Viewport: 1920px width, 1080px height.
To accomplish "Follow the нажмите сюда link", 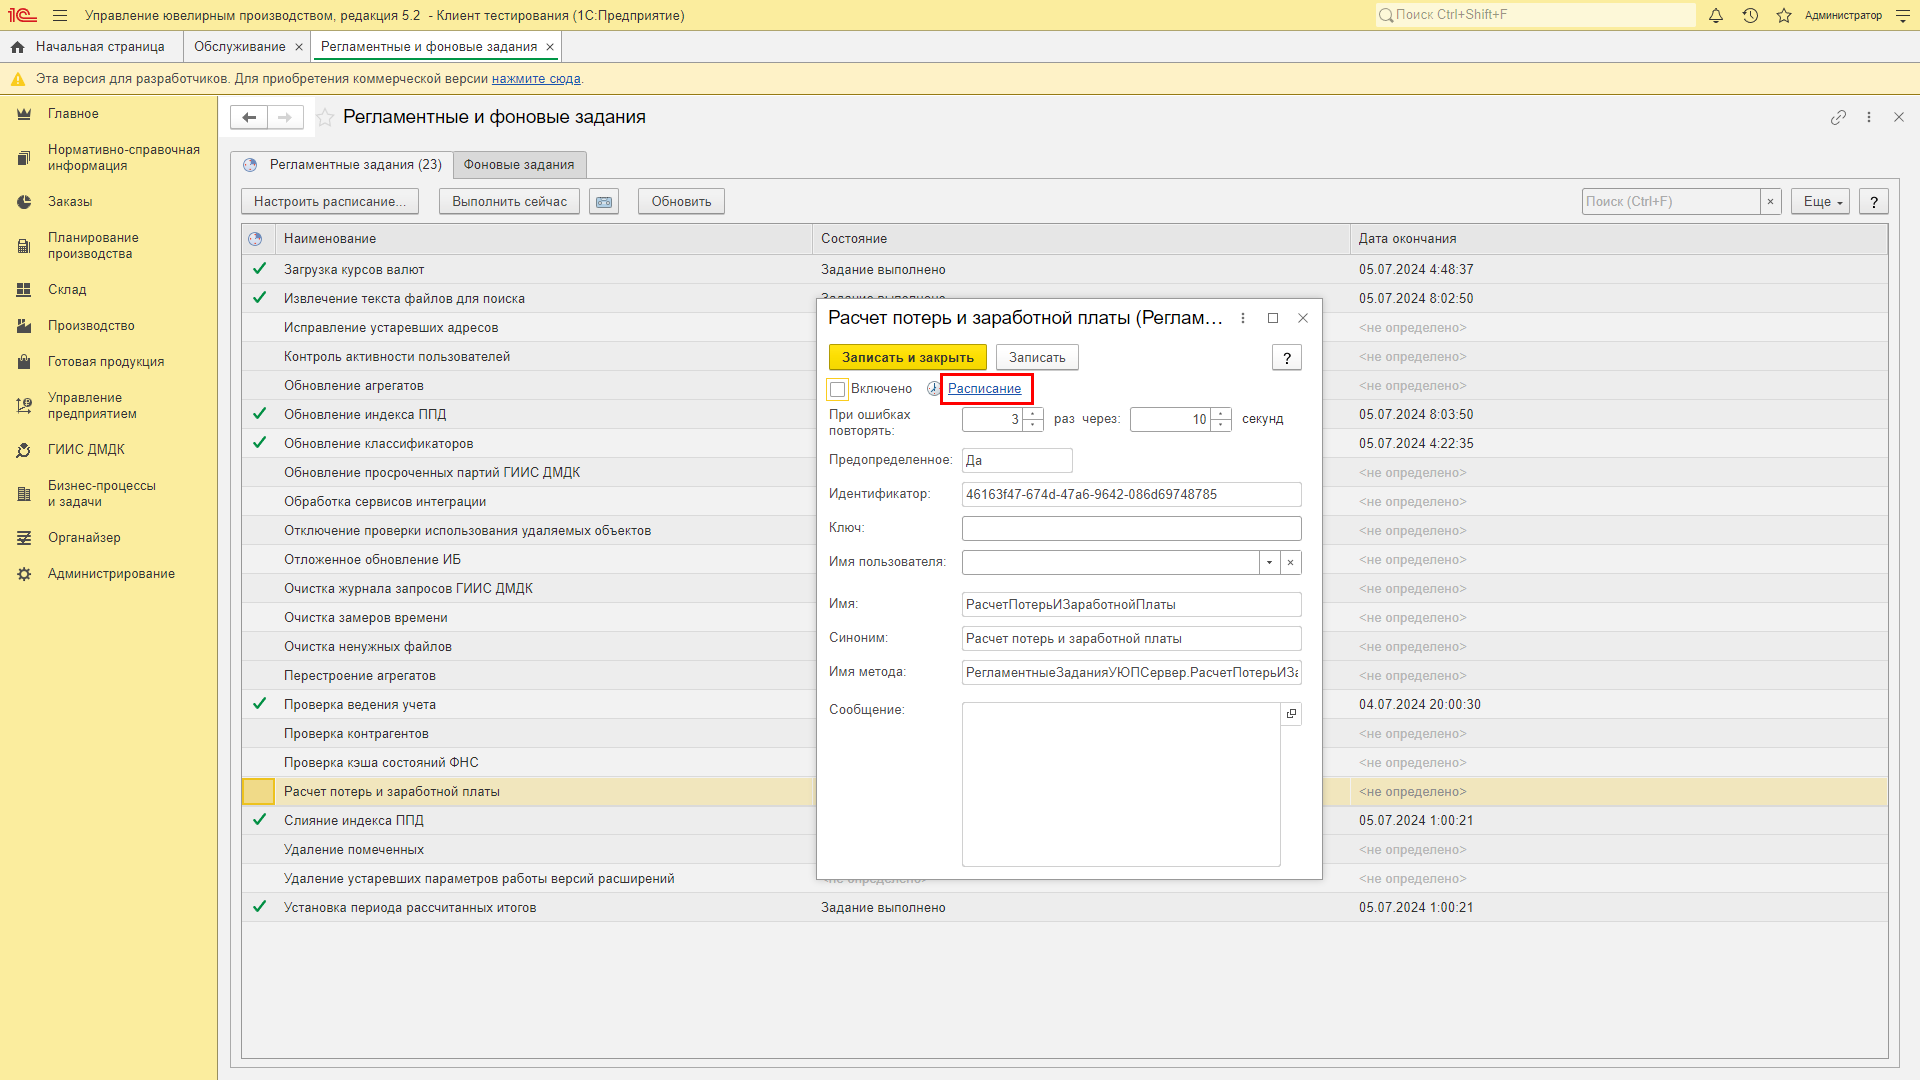I will click(536, 79).
